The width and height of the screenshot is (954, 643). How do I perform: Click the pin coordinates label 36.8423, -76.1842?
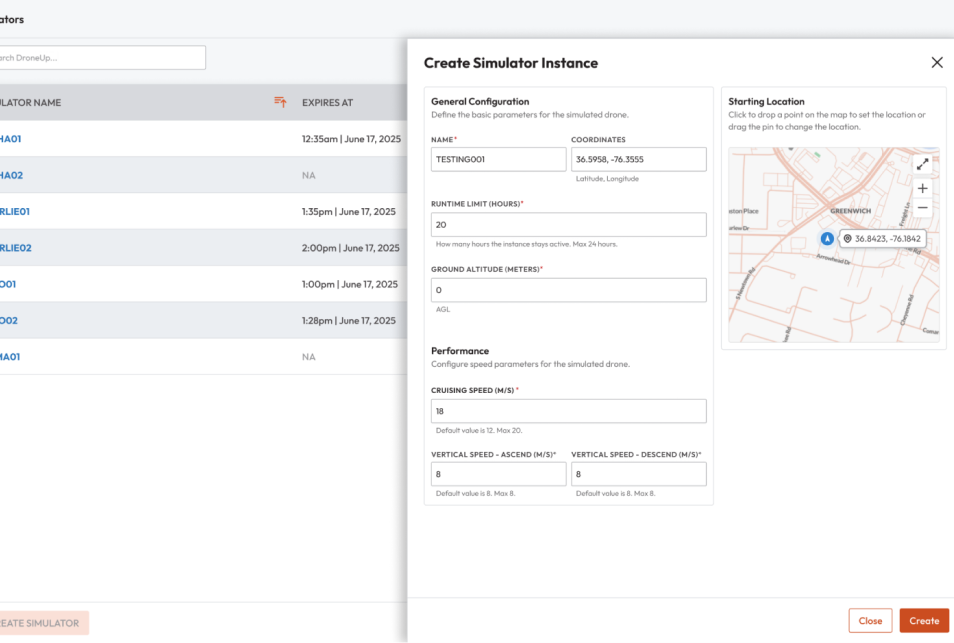881,239
